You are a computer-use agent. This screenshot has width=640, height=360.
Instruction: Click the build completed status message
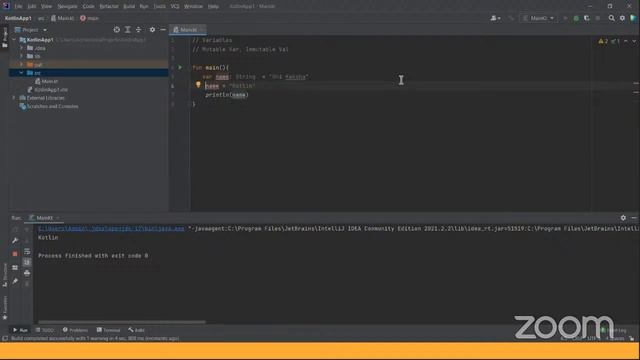pos(95,338)
